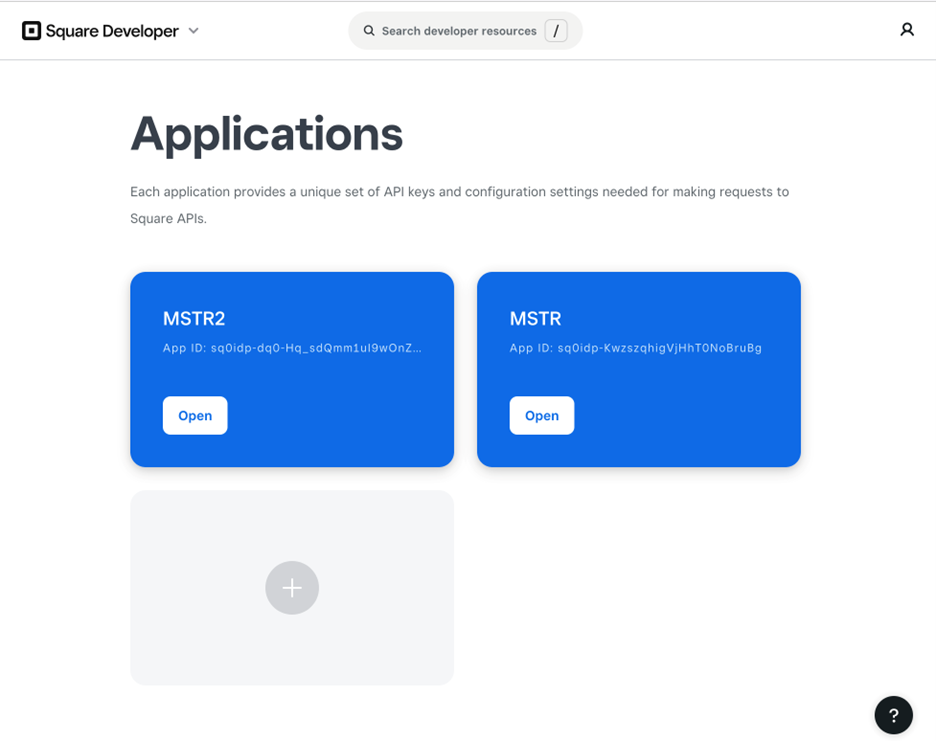This screenshot has width=936, height=741.
Task: Open the help question mark button
Action: [x=893, y=715]
